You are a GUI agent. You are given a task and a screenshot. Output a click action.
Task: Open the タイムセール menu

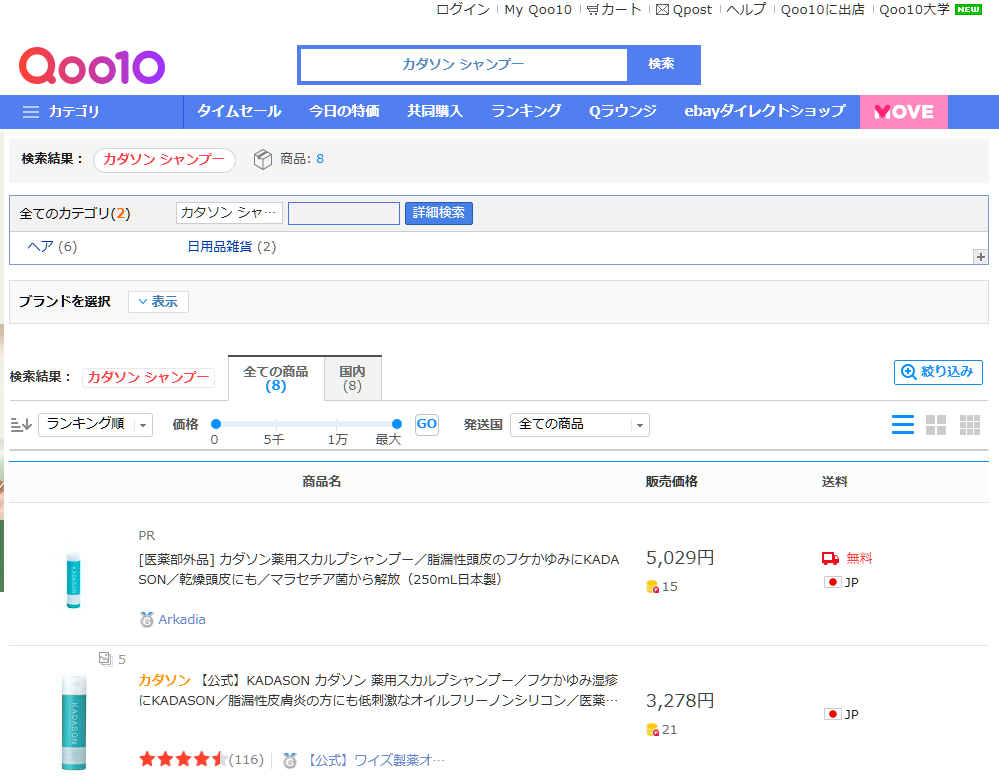[239, 112]
